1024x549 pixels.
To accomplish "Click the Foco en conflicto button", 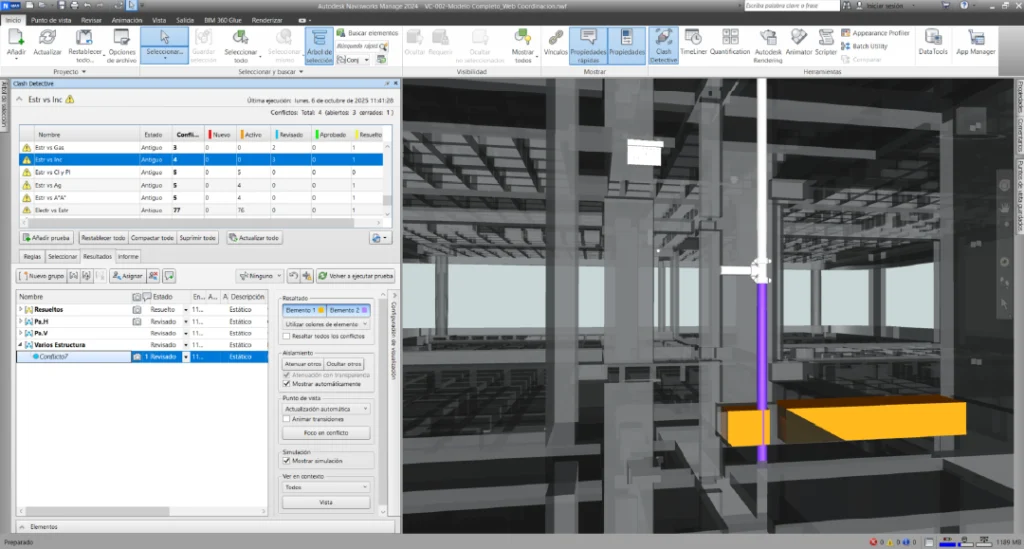I will pyautogui.click(x=326, y=433).
